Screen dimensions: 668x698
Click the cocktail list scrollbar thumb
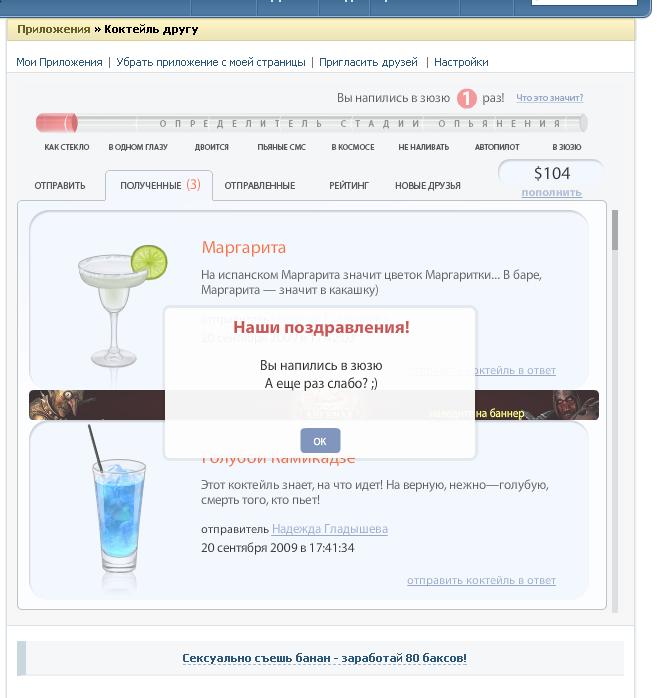pyautogui.click(x=615, y=230)
